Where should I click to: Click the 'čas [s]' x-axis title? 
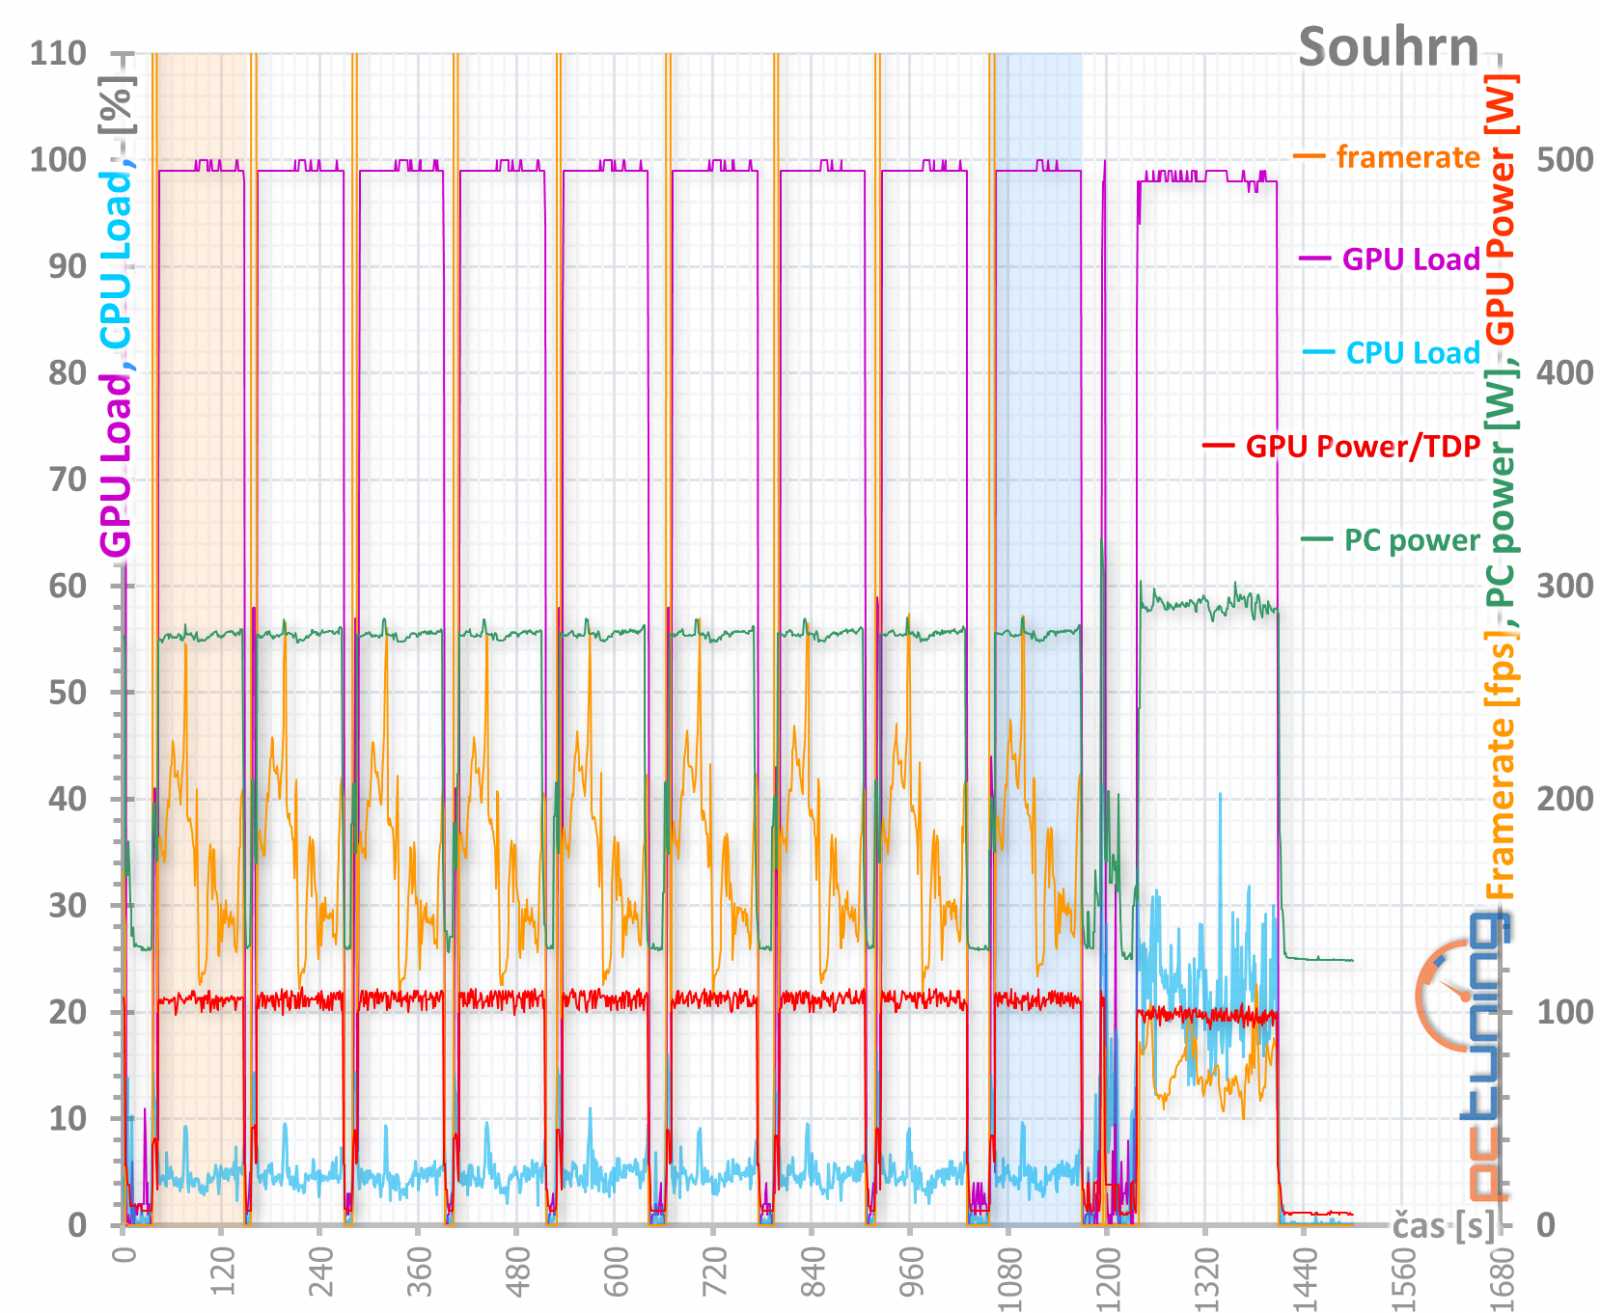coord(1444,1224)
